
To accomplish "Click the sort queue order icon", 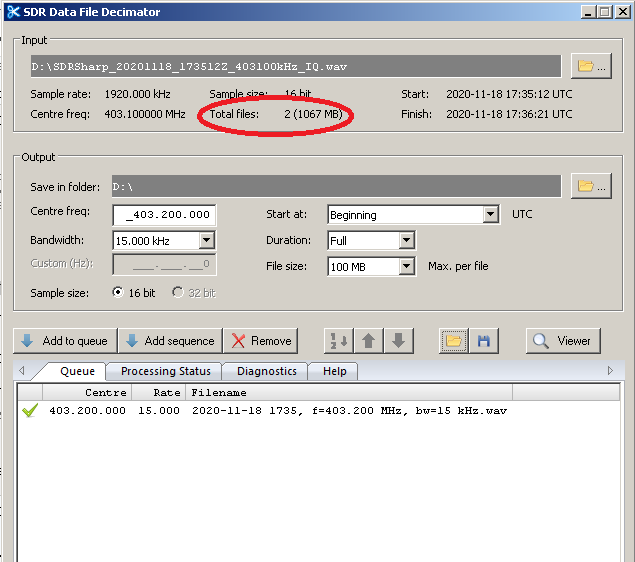I will (x=339, y=341).
